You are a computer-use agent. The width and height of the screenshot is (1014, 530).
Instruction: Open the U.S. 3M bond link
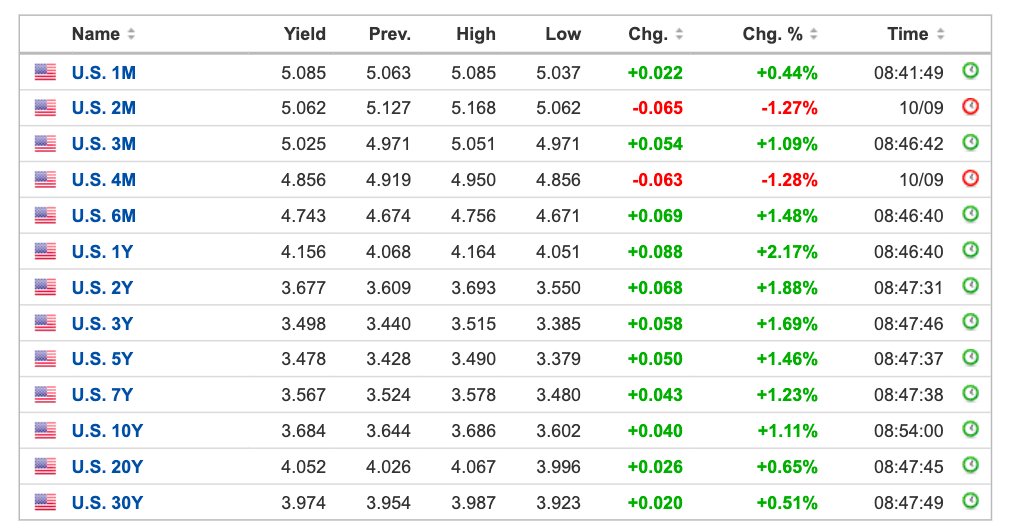pyautogui.click(x=103, y=143)
